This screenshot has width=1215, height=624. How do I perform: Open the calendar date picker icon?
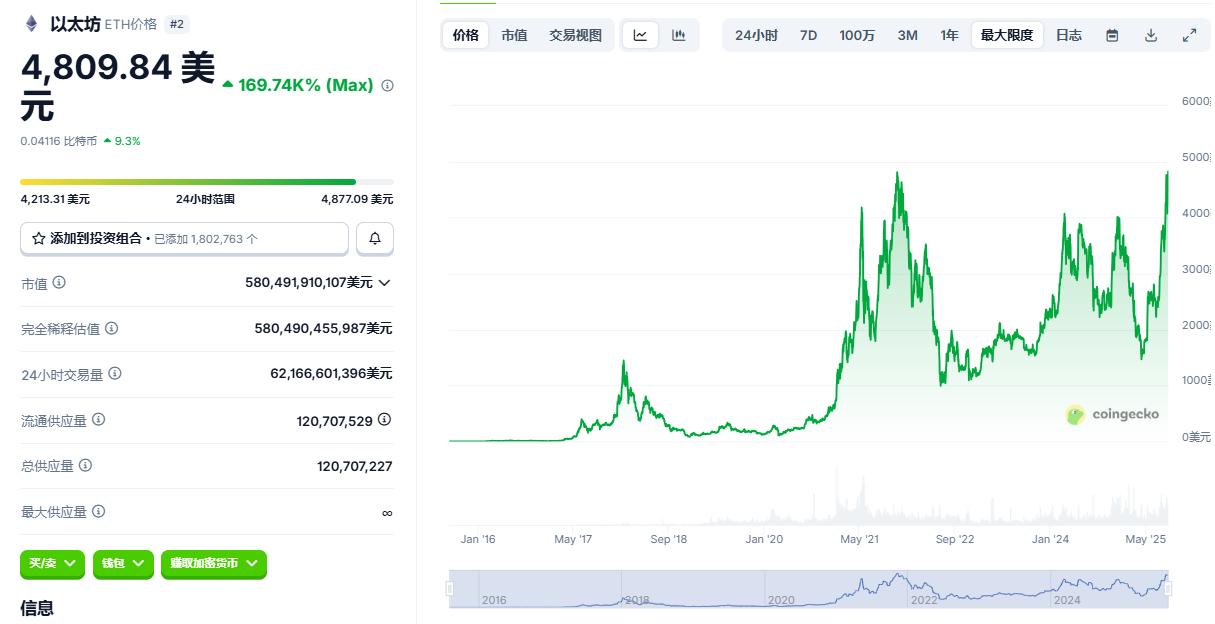1112,34
